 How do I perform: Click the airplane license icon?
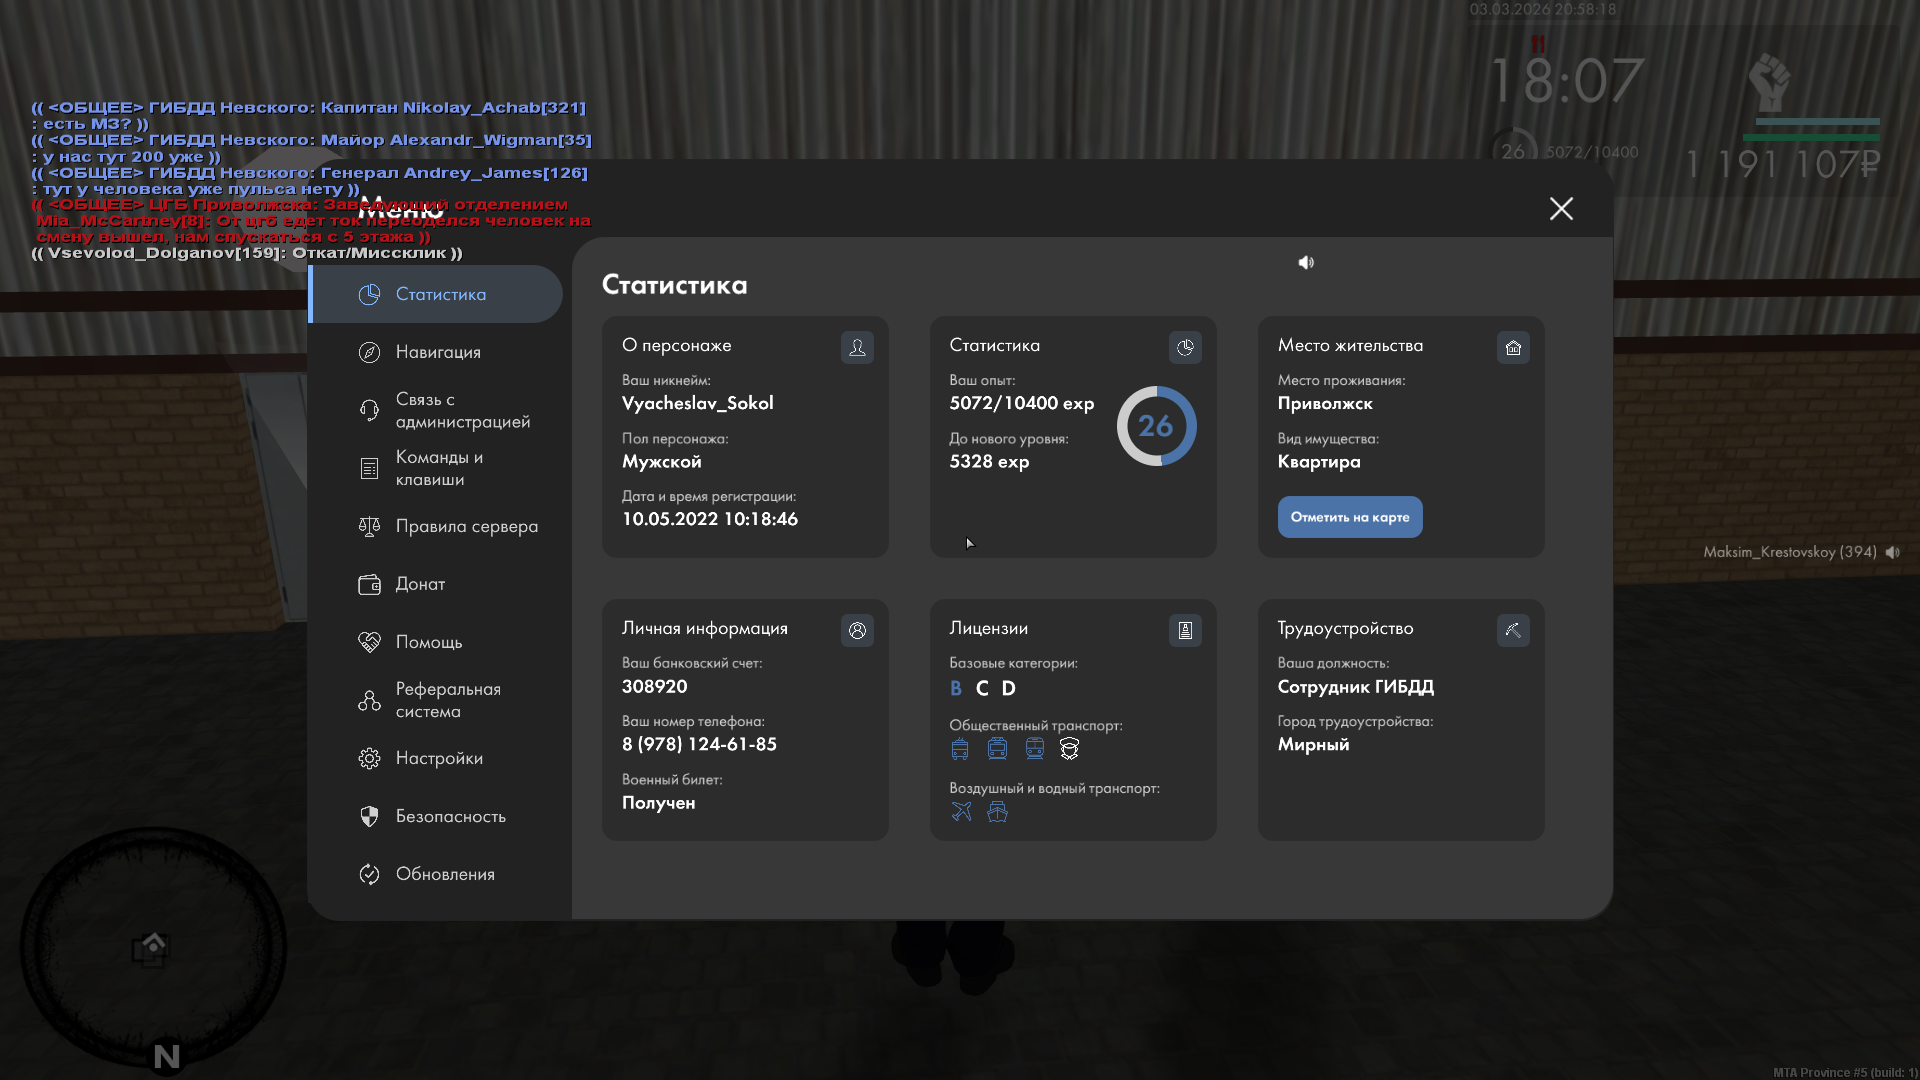tap(961, 811)
